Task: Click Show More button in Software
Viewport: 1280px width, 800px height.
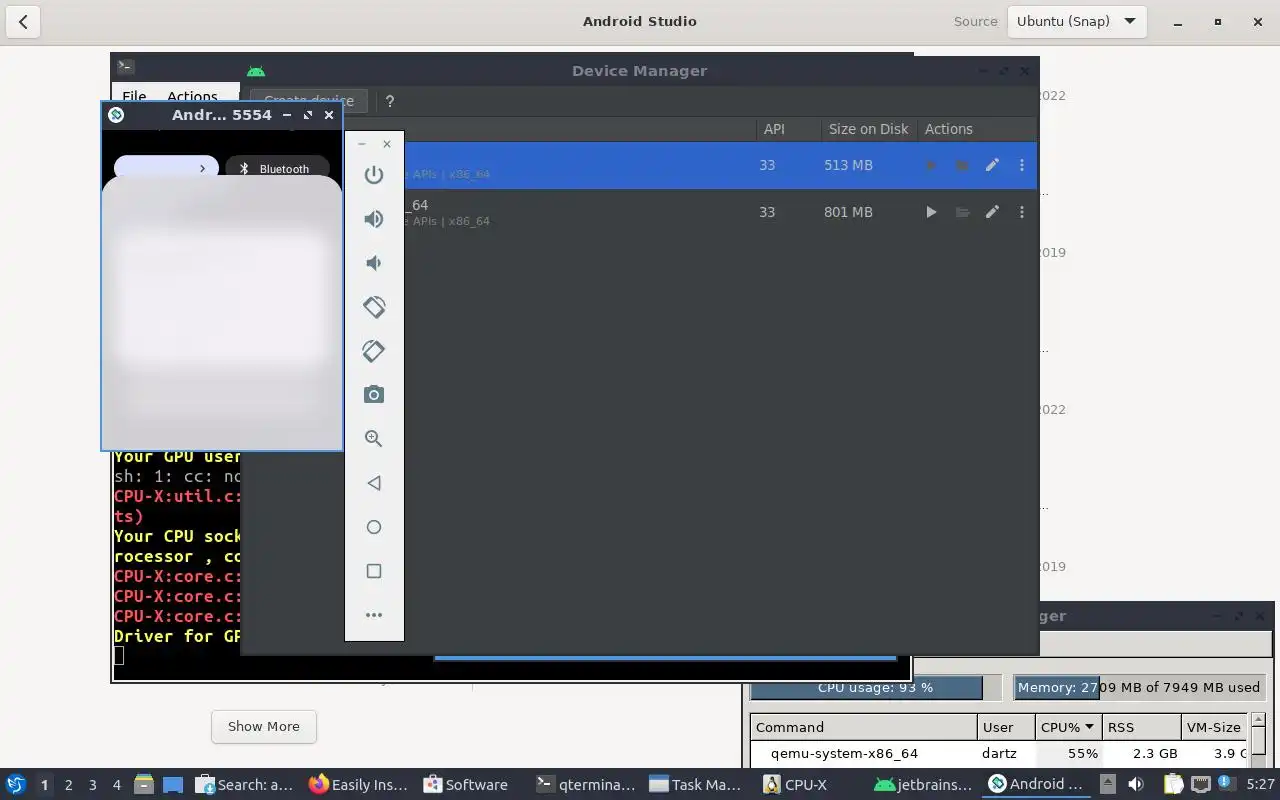Action: [x=264, y=727]
